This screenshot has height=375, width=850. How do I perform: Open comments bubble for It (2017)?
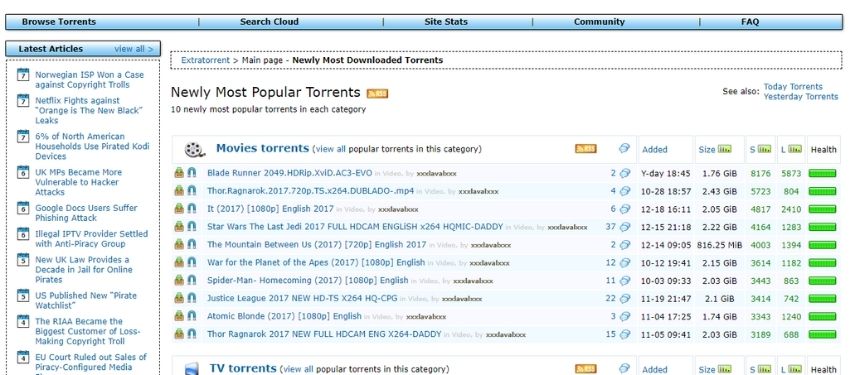click(x=625, y=209)
